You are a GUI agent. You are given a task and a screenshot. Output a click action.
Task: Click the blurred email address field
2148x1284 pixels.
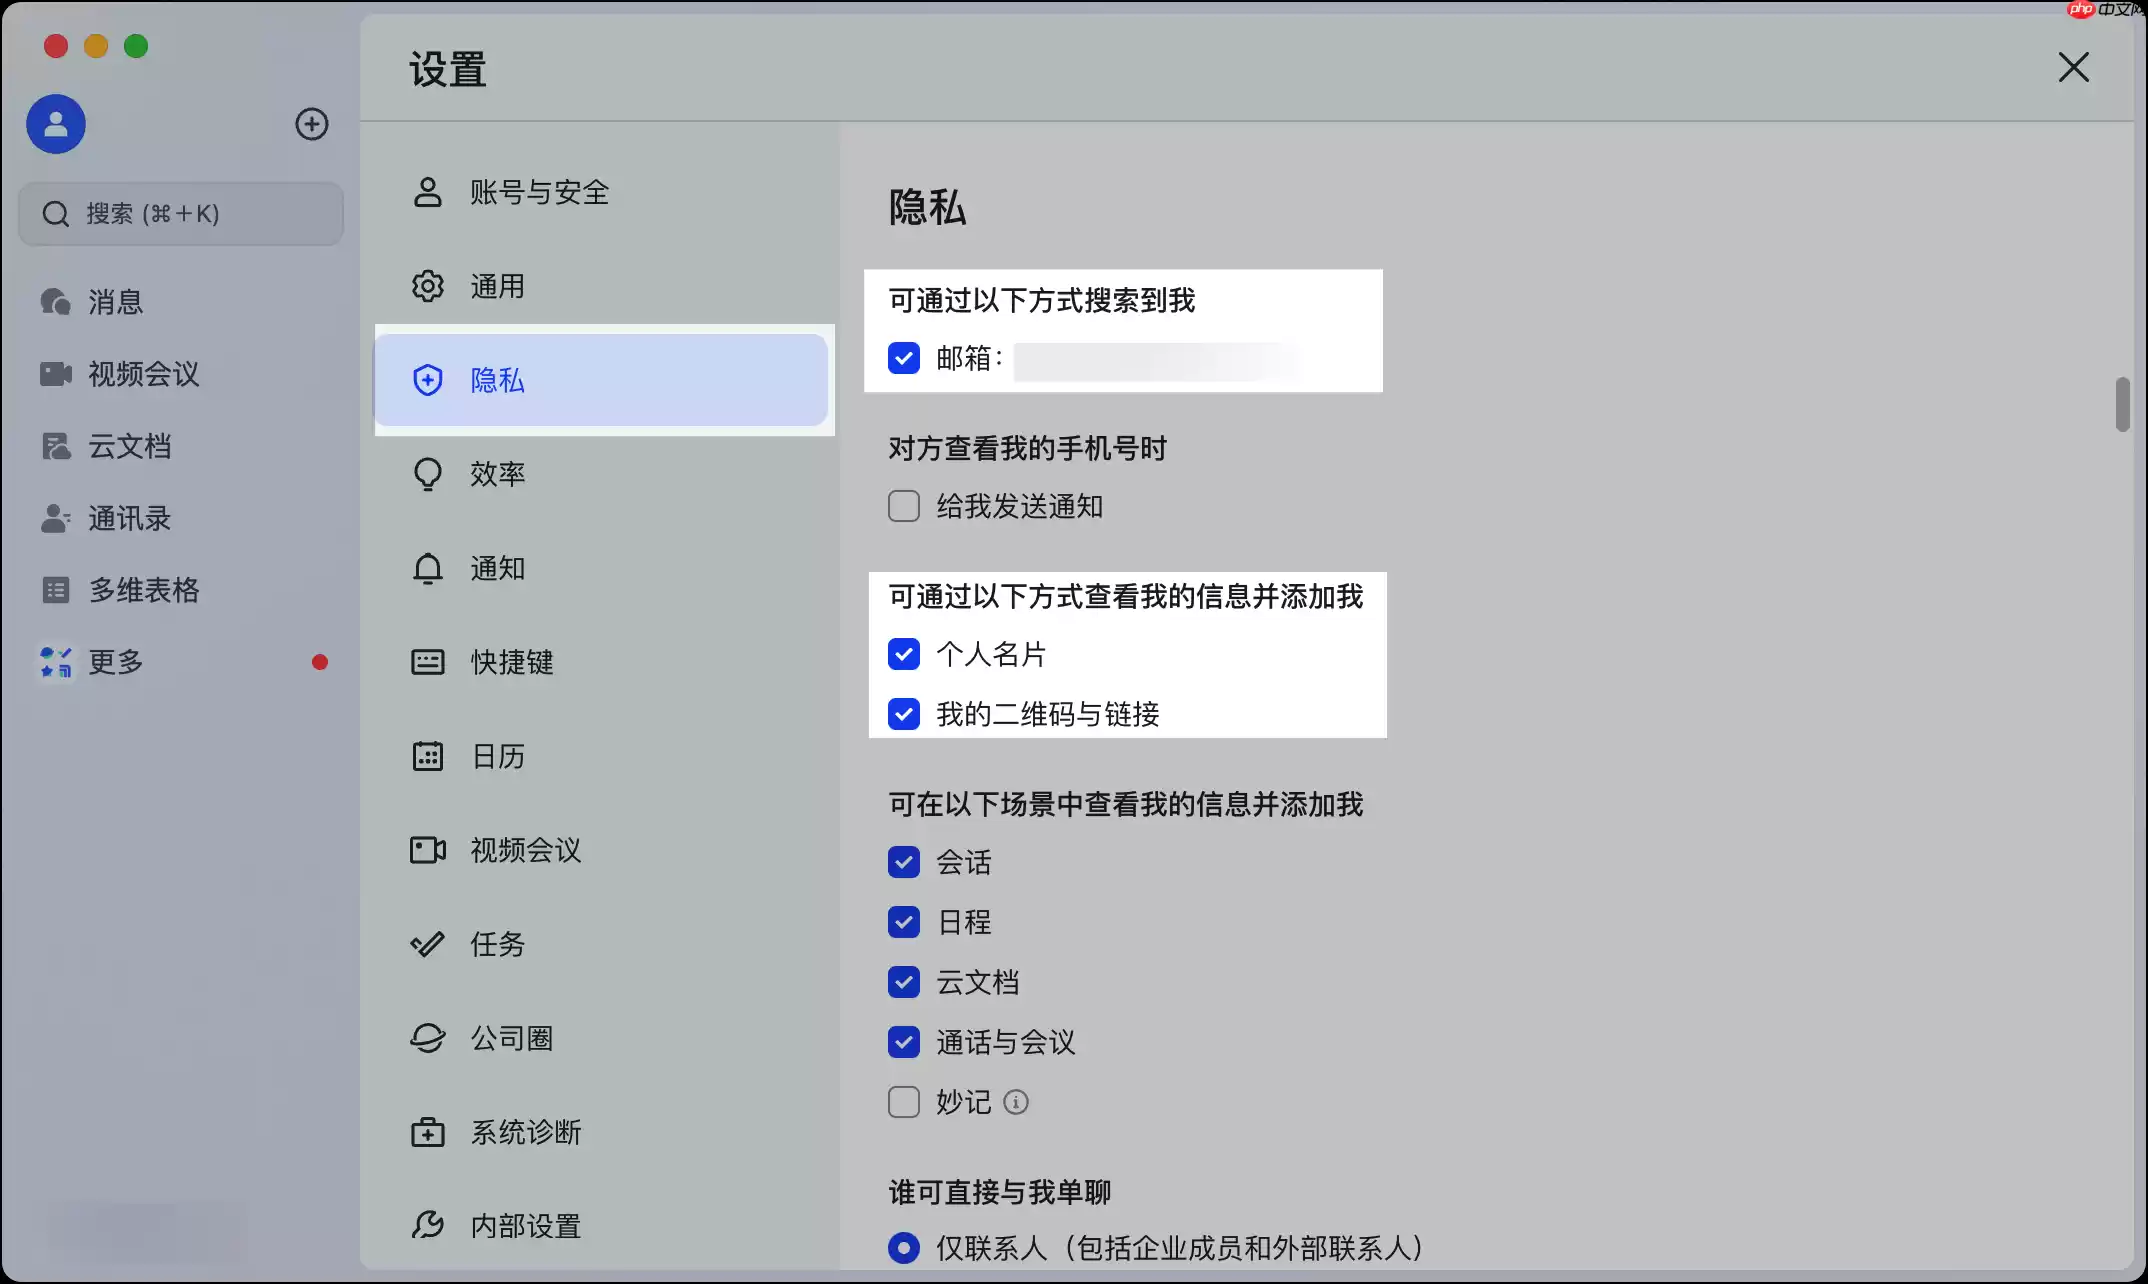(1160, 361)
